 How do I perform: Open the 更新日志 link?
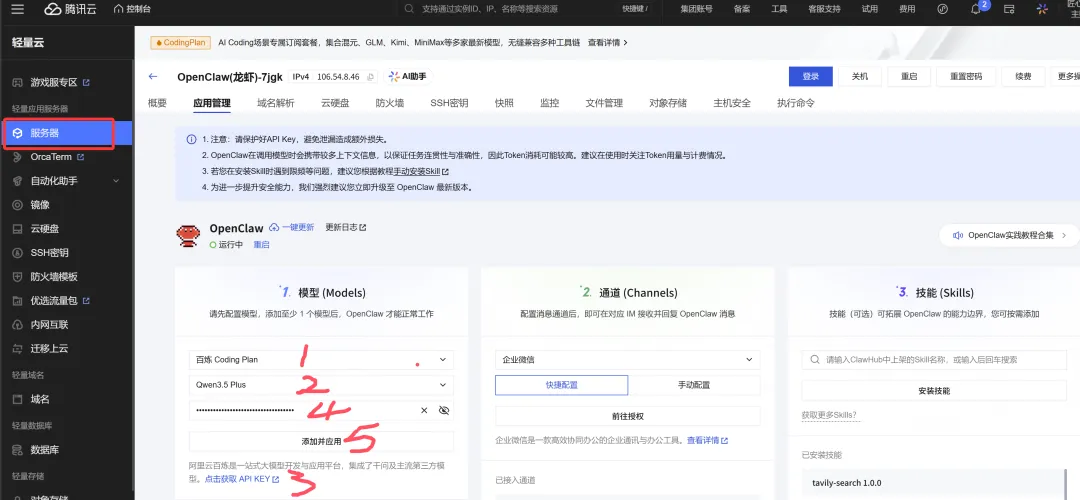[x=346, y=227]
